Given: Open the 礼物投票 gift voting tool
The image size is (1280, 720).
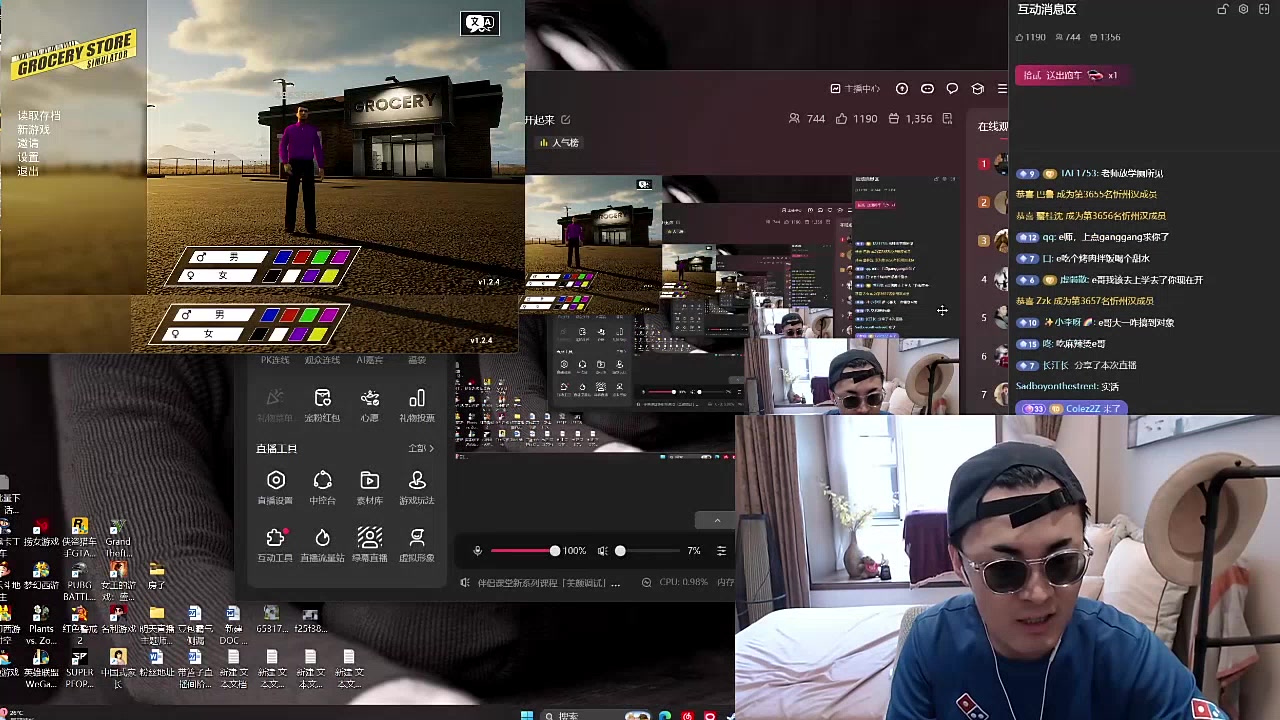Looking at the screenshot, I should pos(417,405).
